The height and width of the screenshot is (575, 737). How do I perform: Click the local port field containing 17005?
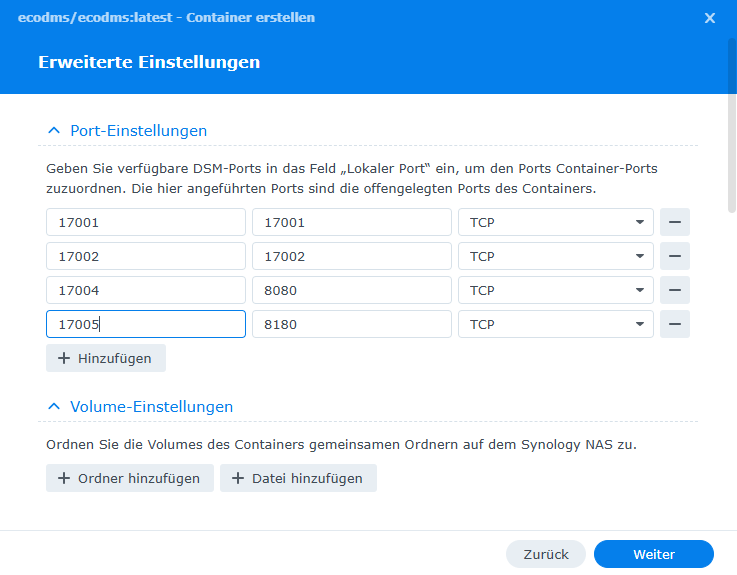(145, 324)
